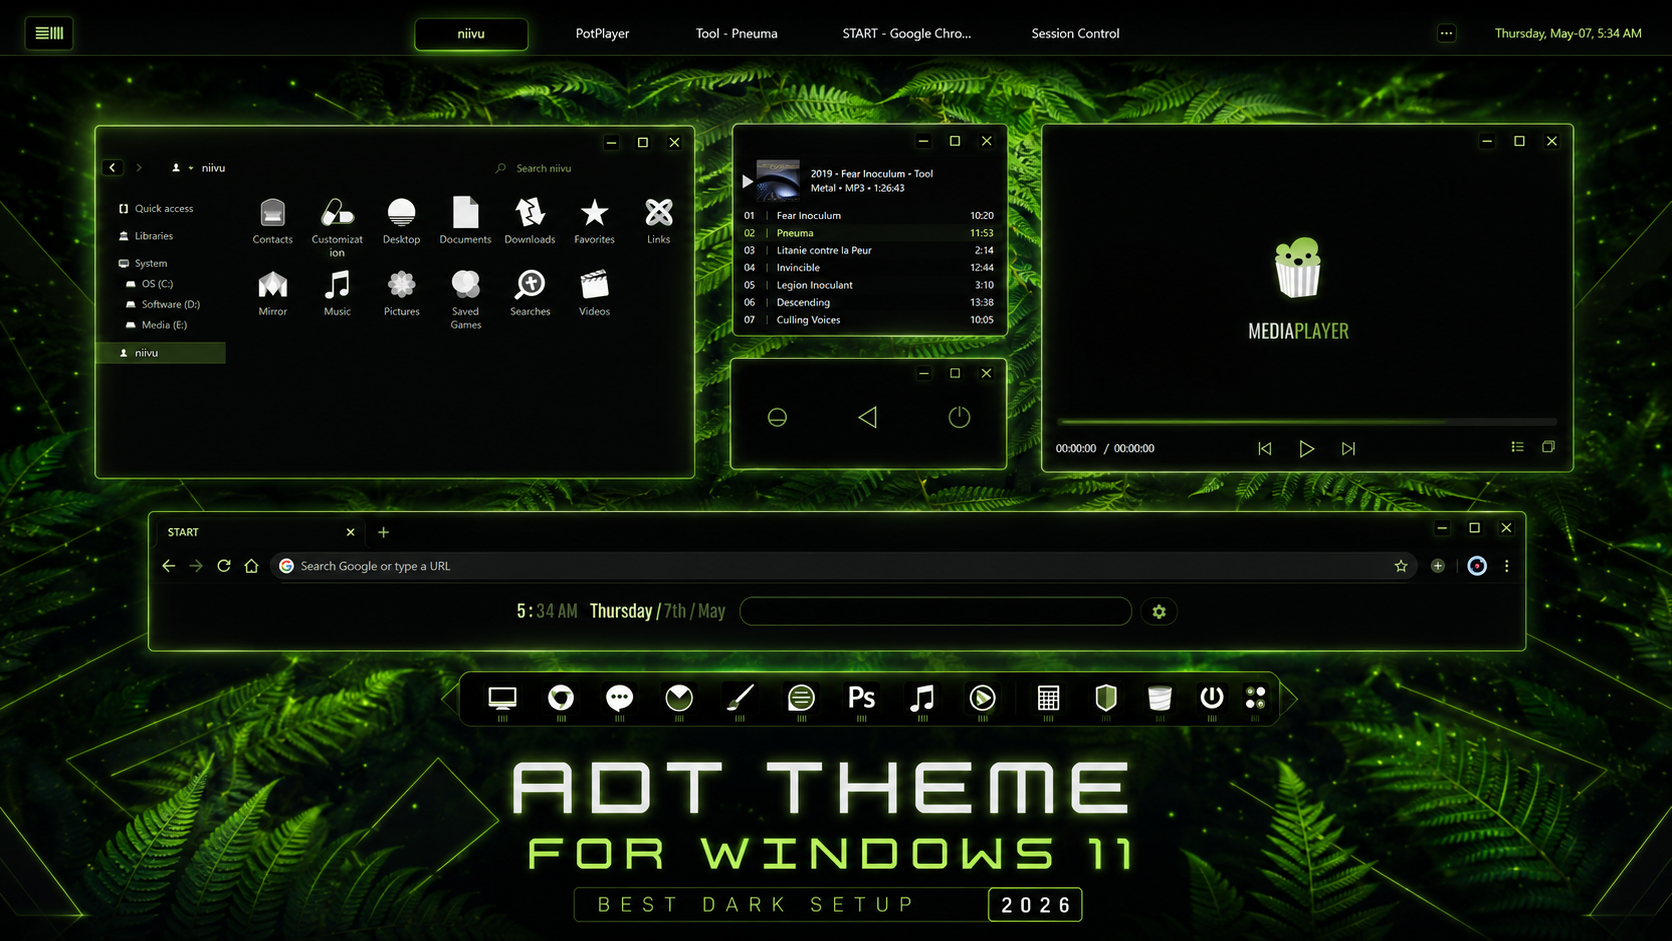Screen dimensions: 1672x941
Task: Open the calculator icon in the dock
Action: click(1048, 698)
